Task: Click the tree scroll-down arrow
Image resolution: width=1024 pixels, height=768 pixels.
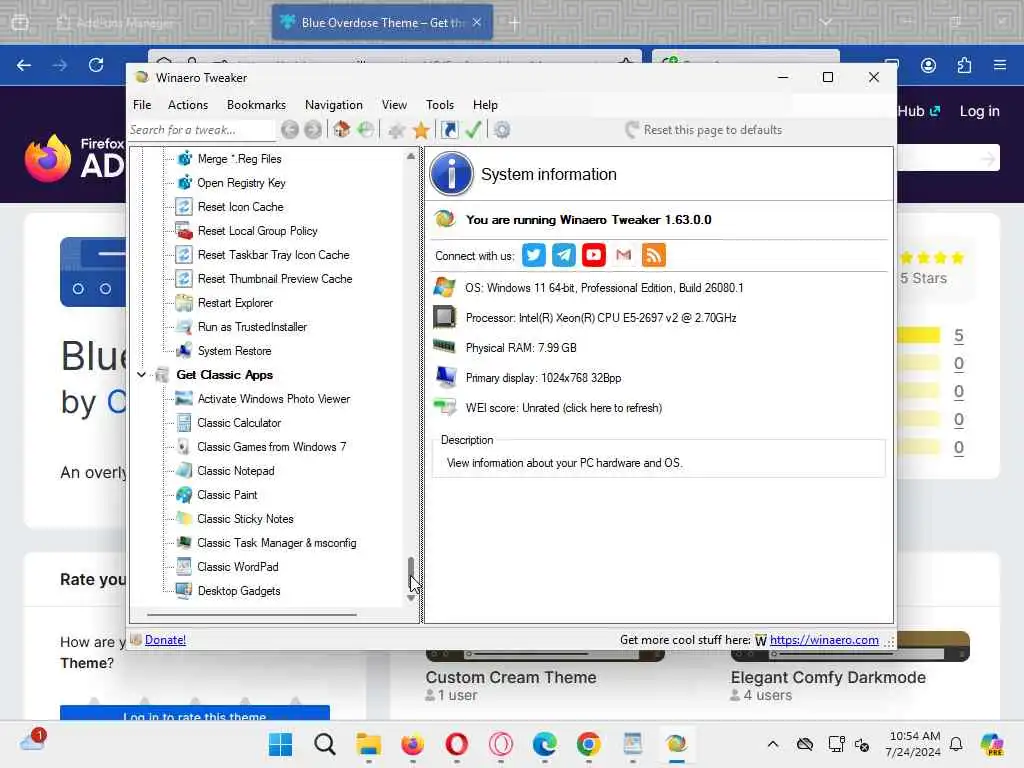Action: click(x=411, y=598)
